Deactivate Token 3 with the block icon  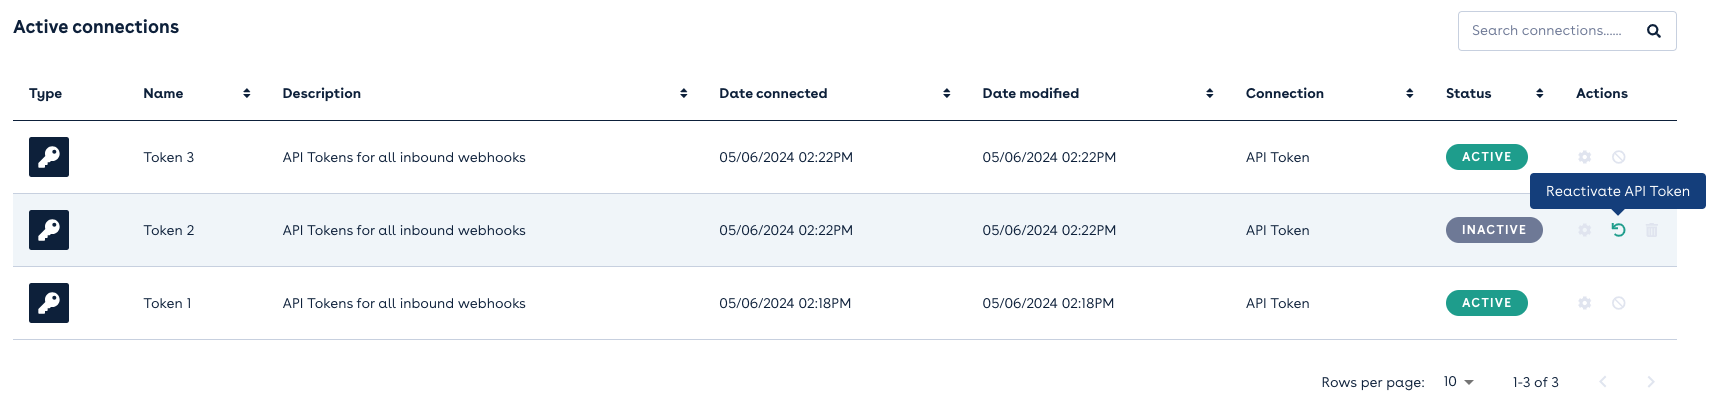coord(1618,157)
